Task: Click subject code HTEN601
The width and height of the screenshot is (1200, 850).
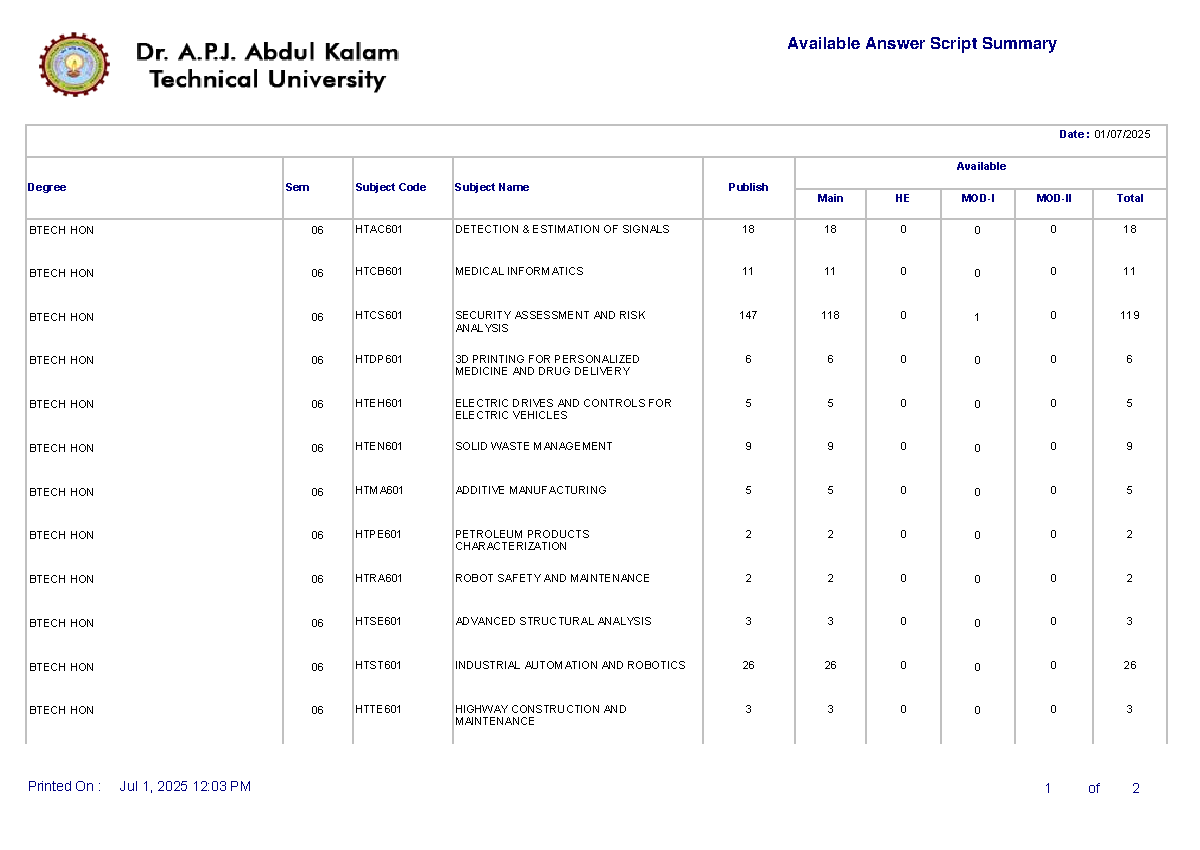Action: [x=379, y=446]
